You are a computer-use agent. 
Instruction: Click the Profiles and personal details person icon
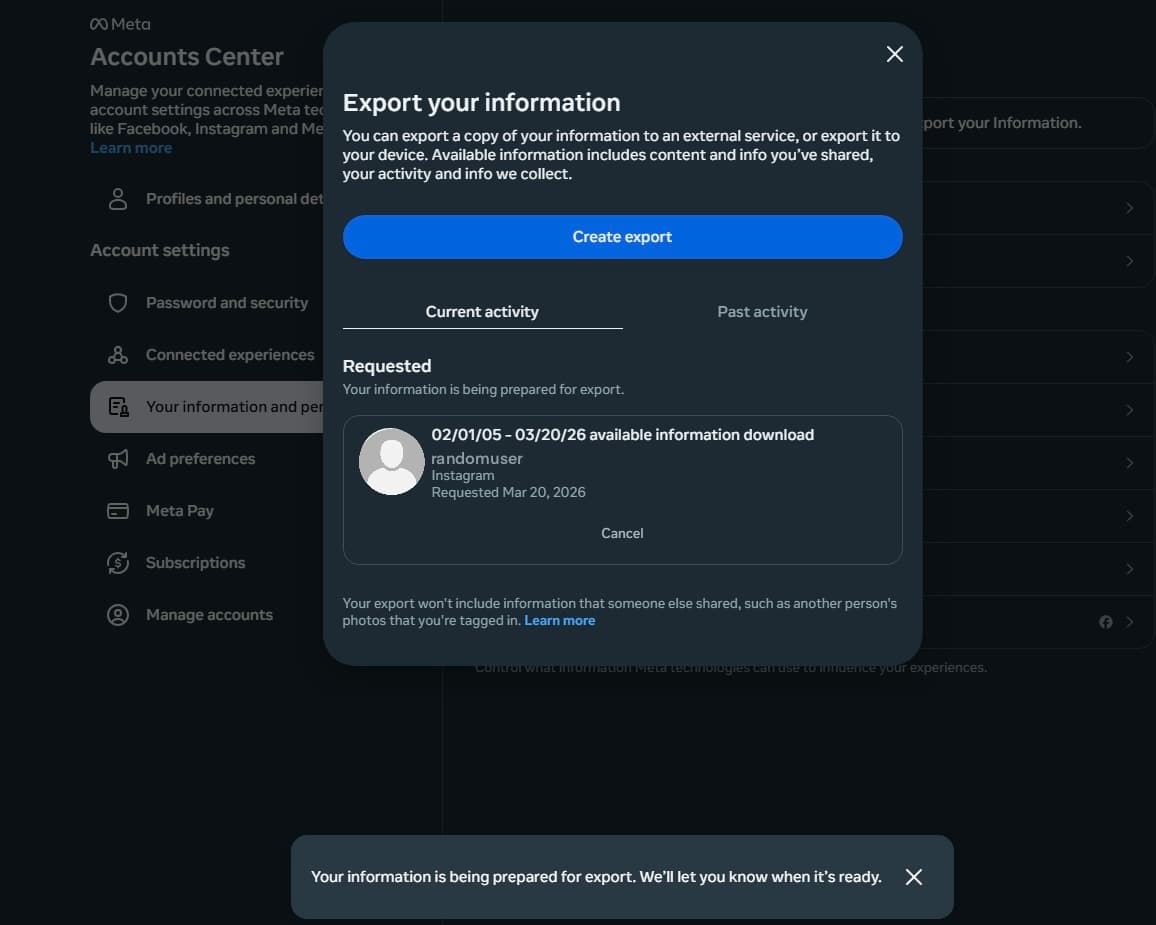(118, 199)
